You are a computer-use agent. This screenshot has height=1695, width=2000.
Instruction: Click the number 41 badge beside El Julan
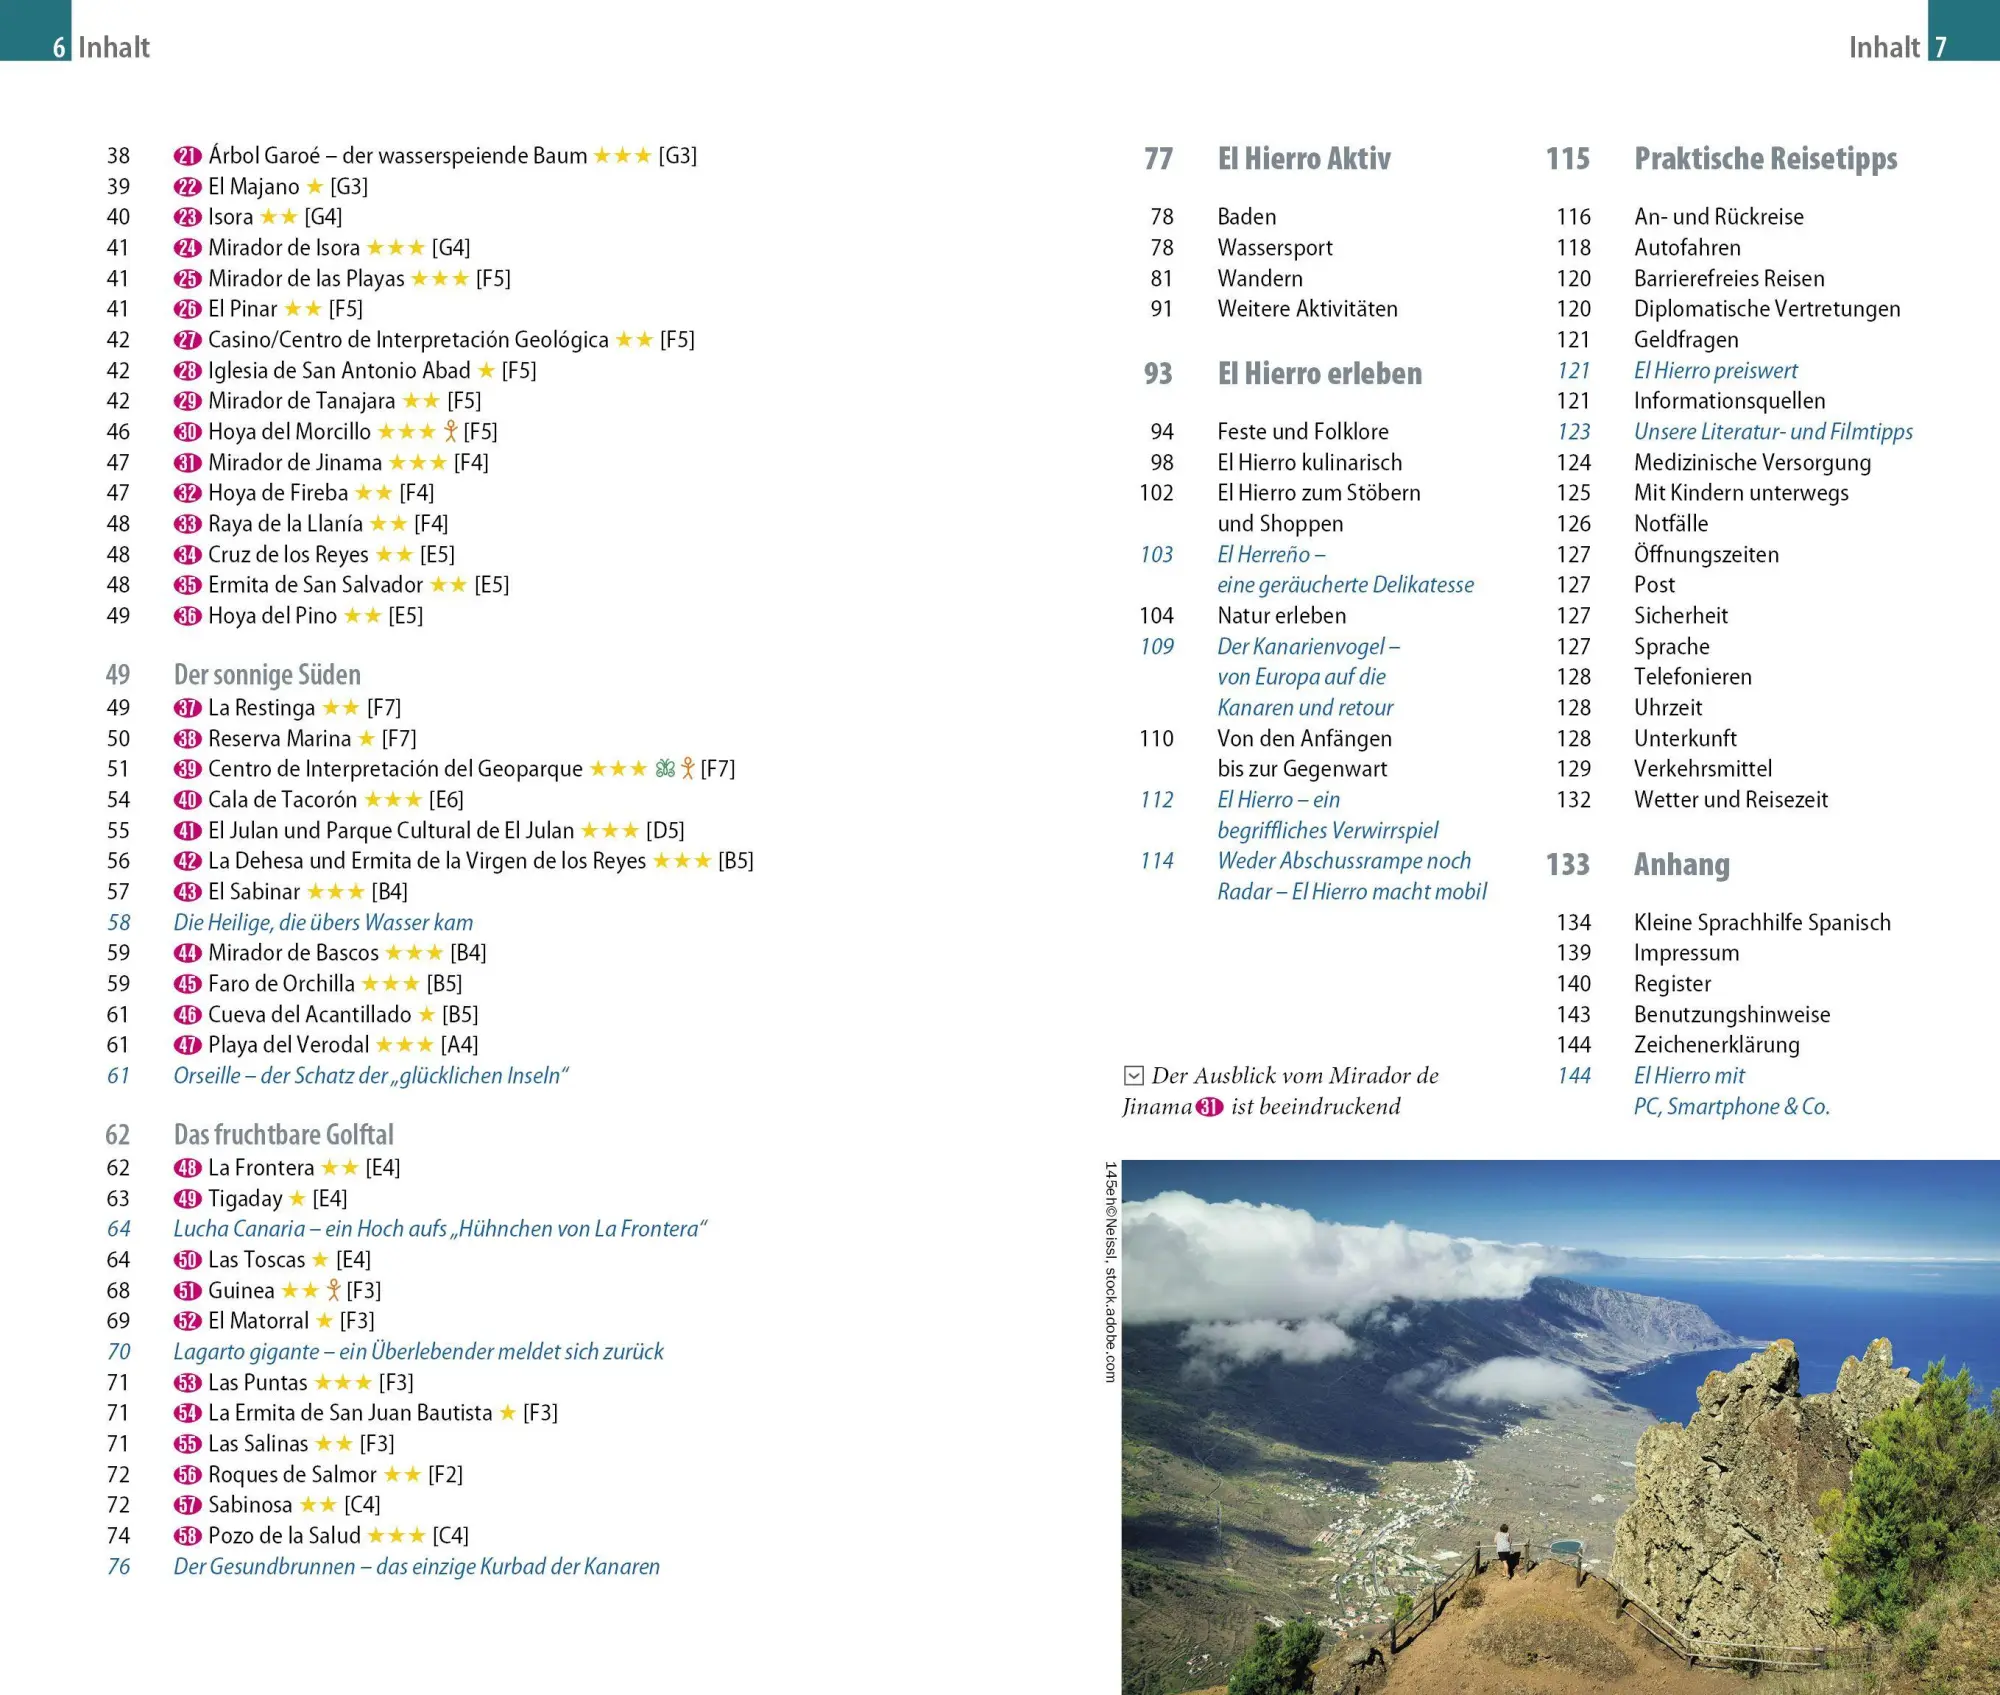pos(188,831)
